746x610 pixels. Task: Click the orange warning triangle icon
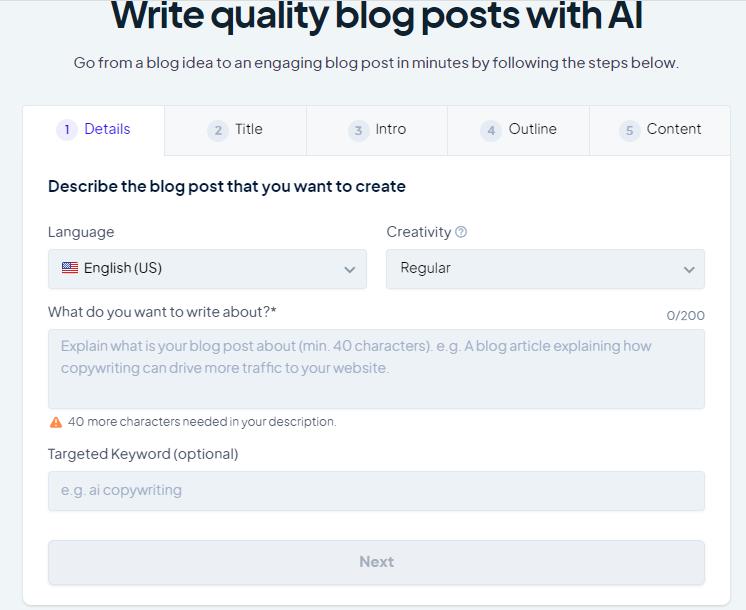tap(56, 422)
